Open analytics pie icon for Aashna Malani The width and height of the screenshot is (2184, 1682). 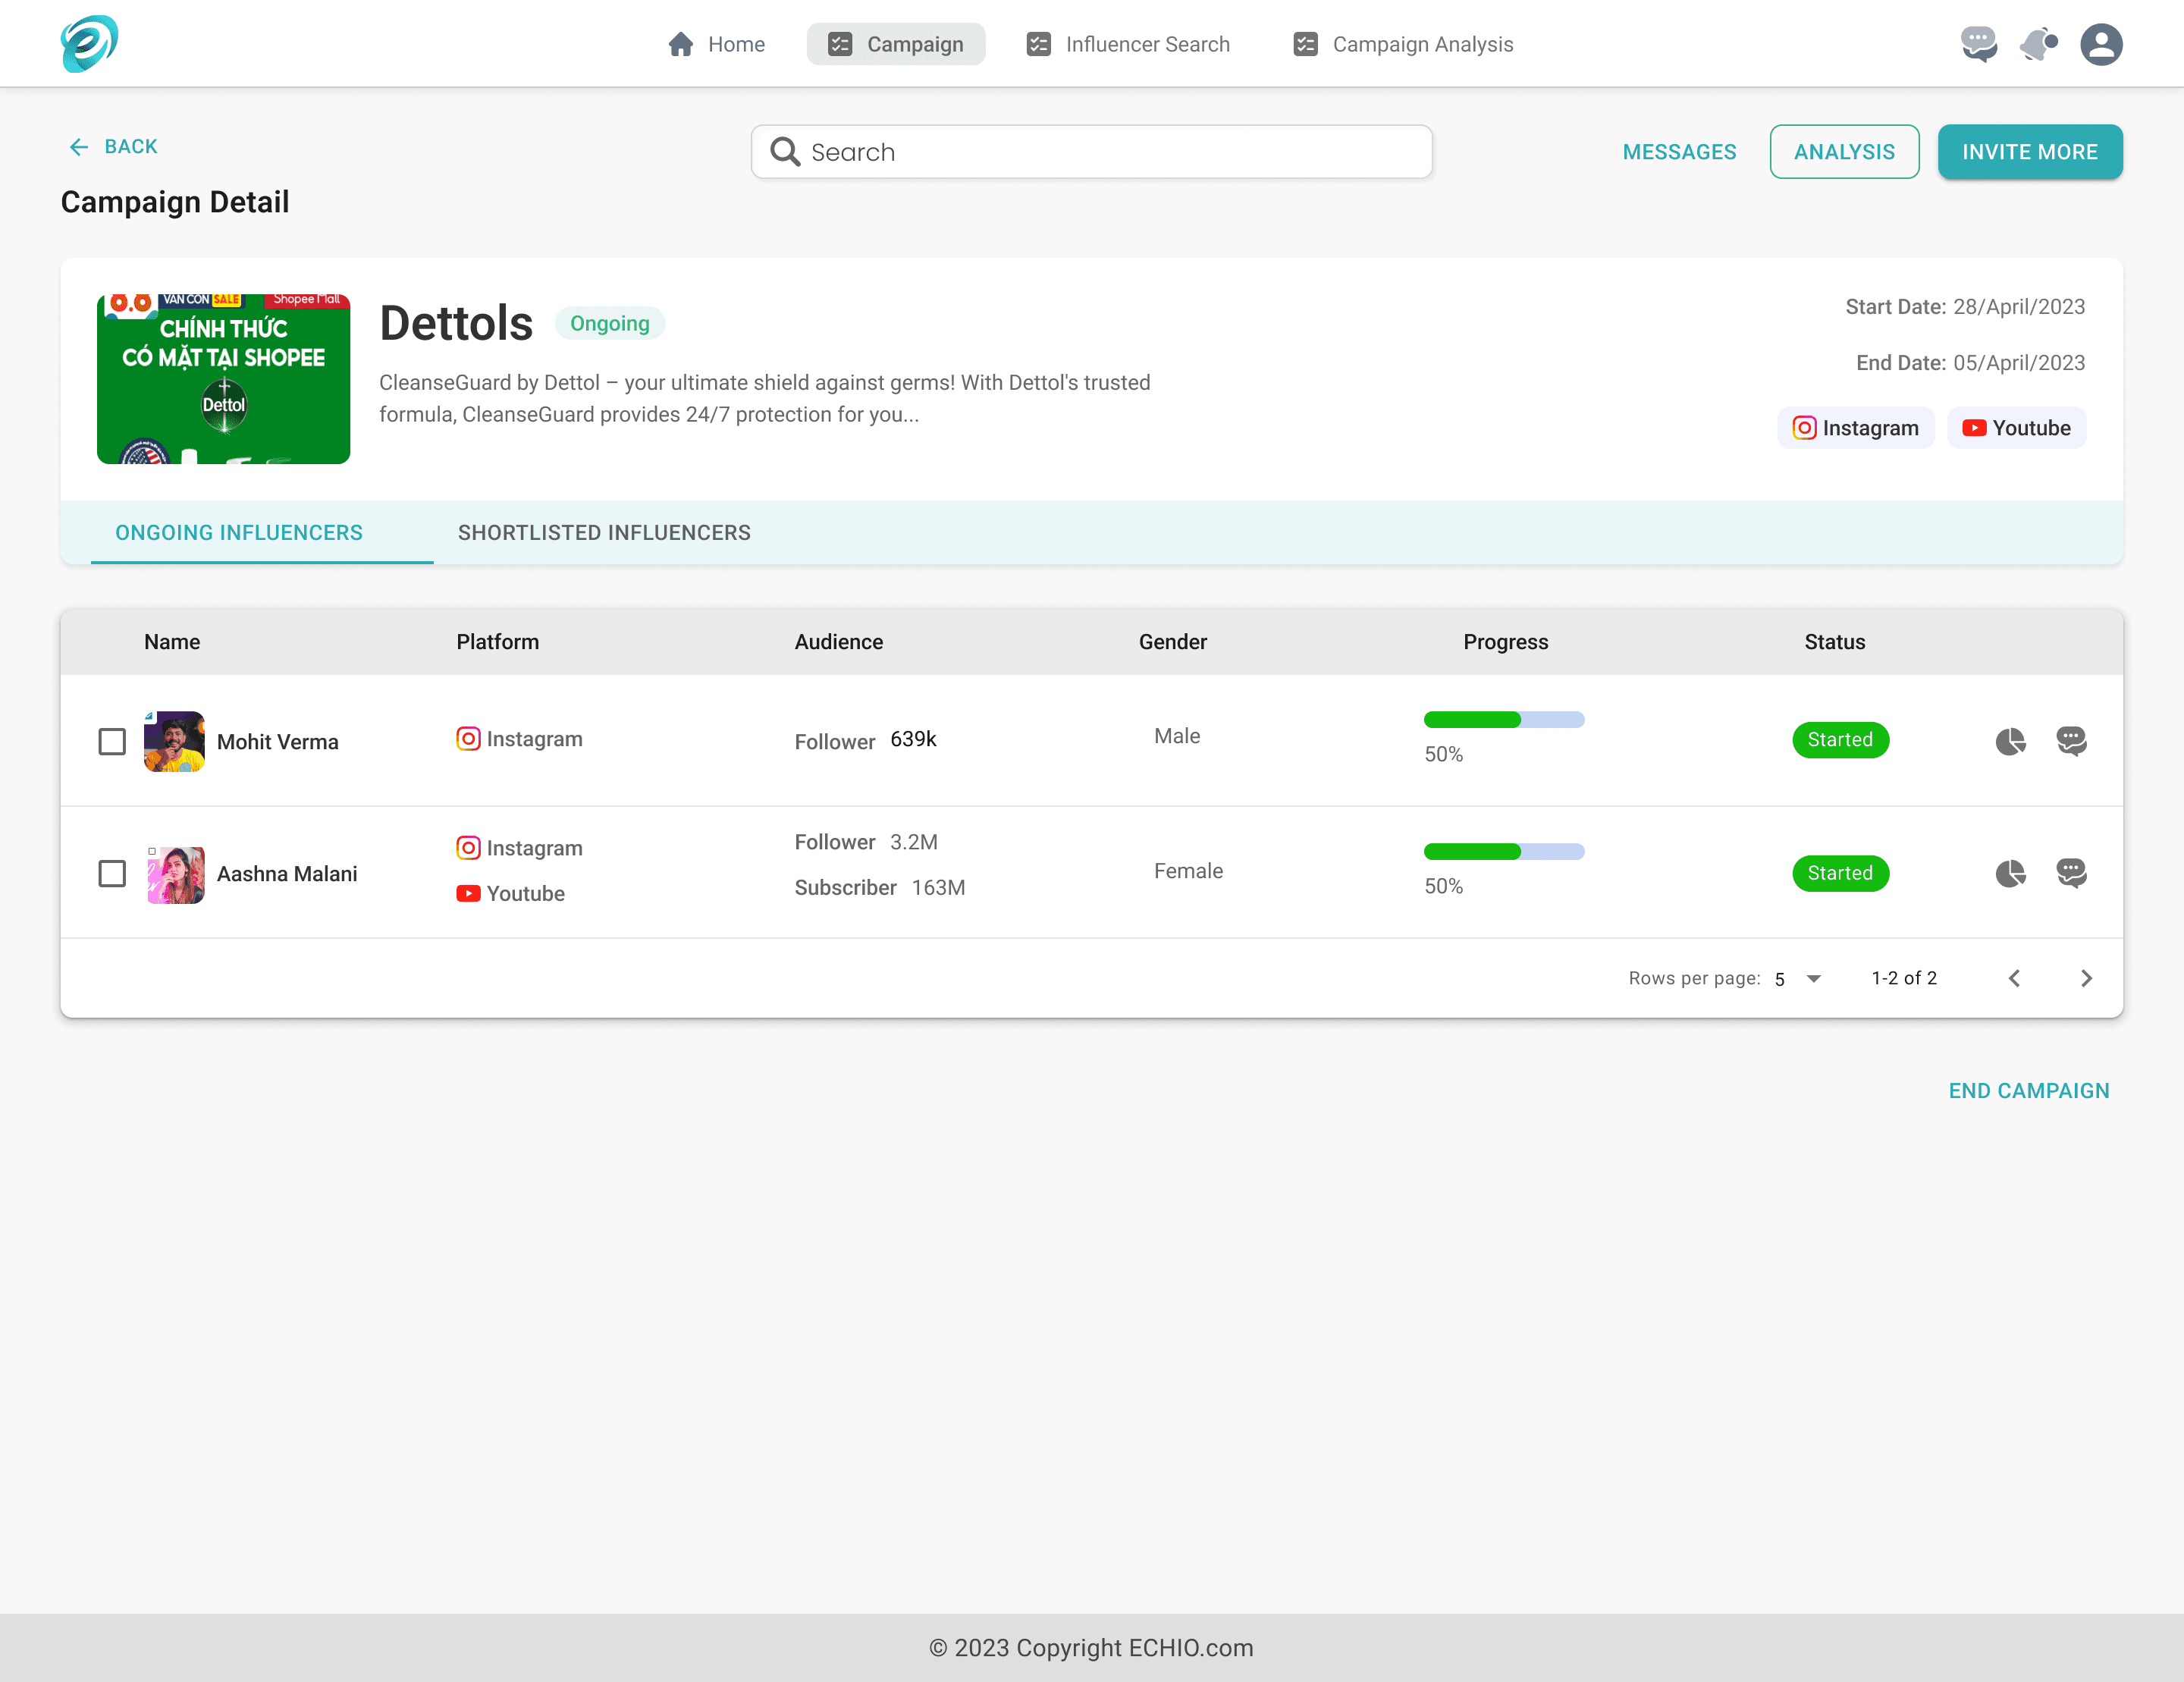[2010, 874]
